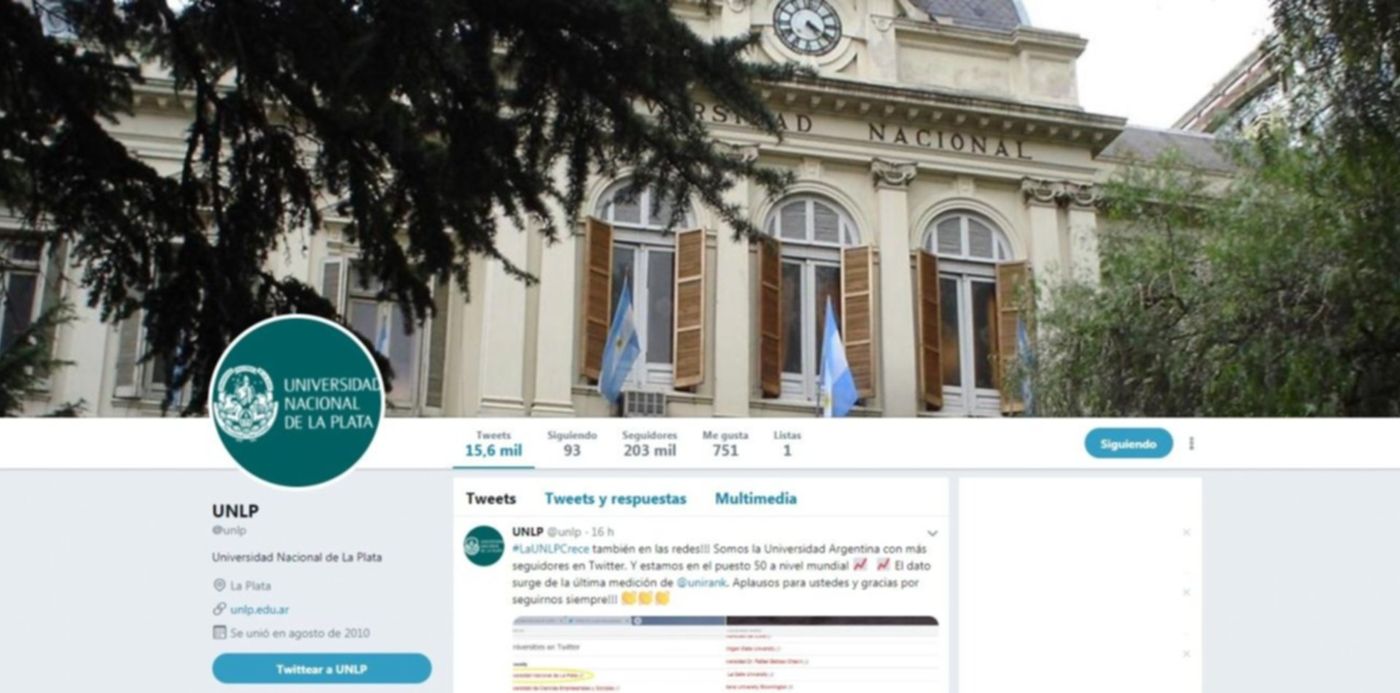The image size is (1400, 693).
Task: Open the three-dot more options menu
Action: (1191, 443)
